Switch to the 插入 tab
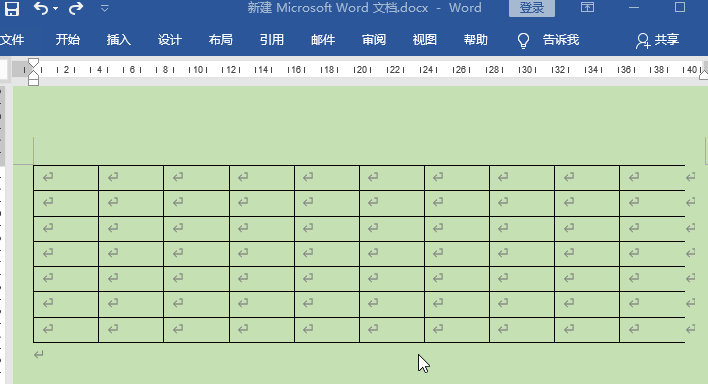The height and width of the screenshot is (384, 708). (x=119, y=40)
